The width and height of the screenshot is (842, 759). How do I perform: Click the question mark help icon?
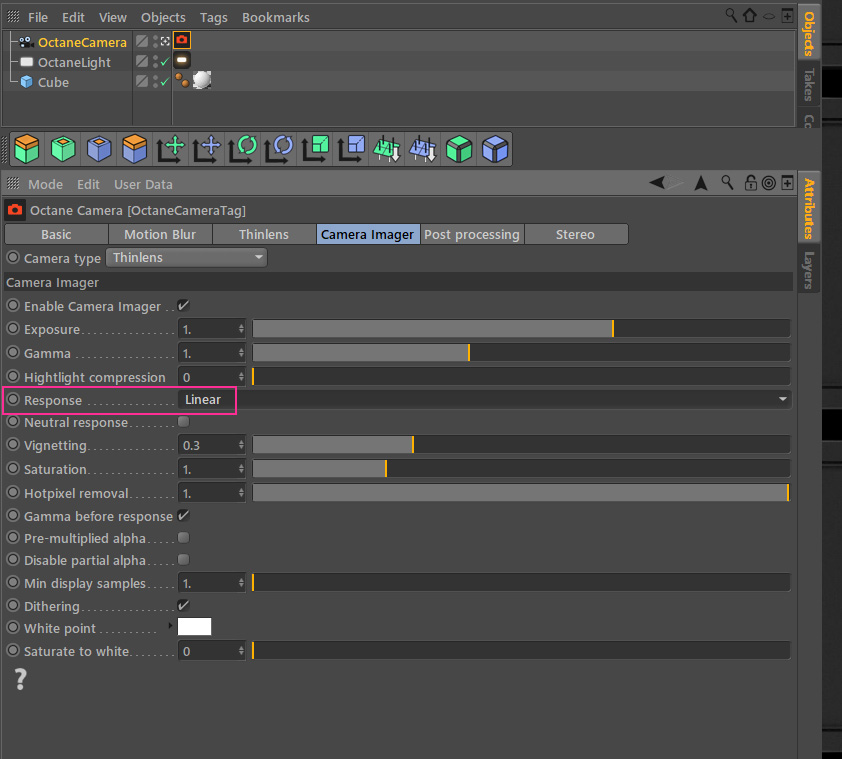click(20, 679)
